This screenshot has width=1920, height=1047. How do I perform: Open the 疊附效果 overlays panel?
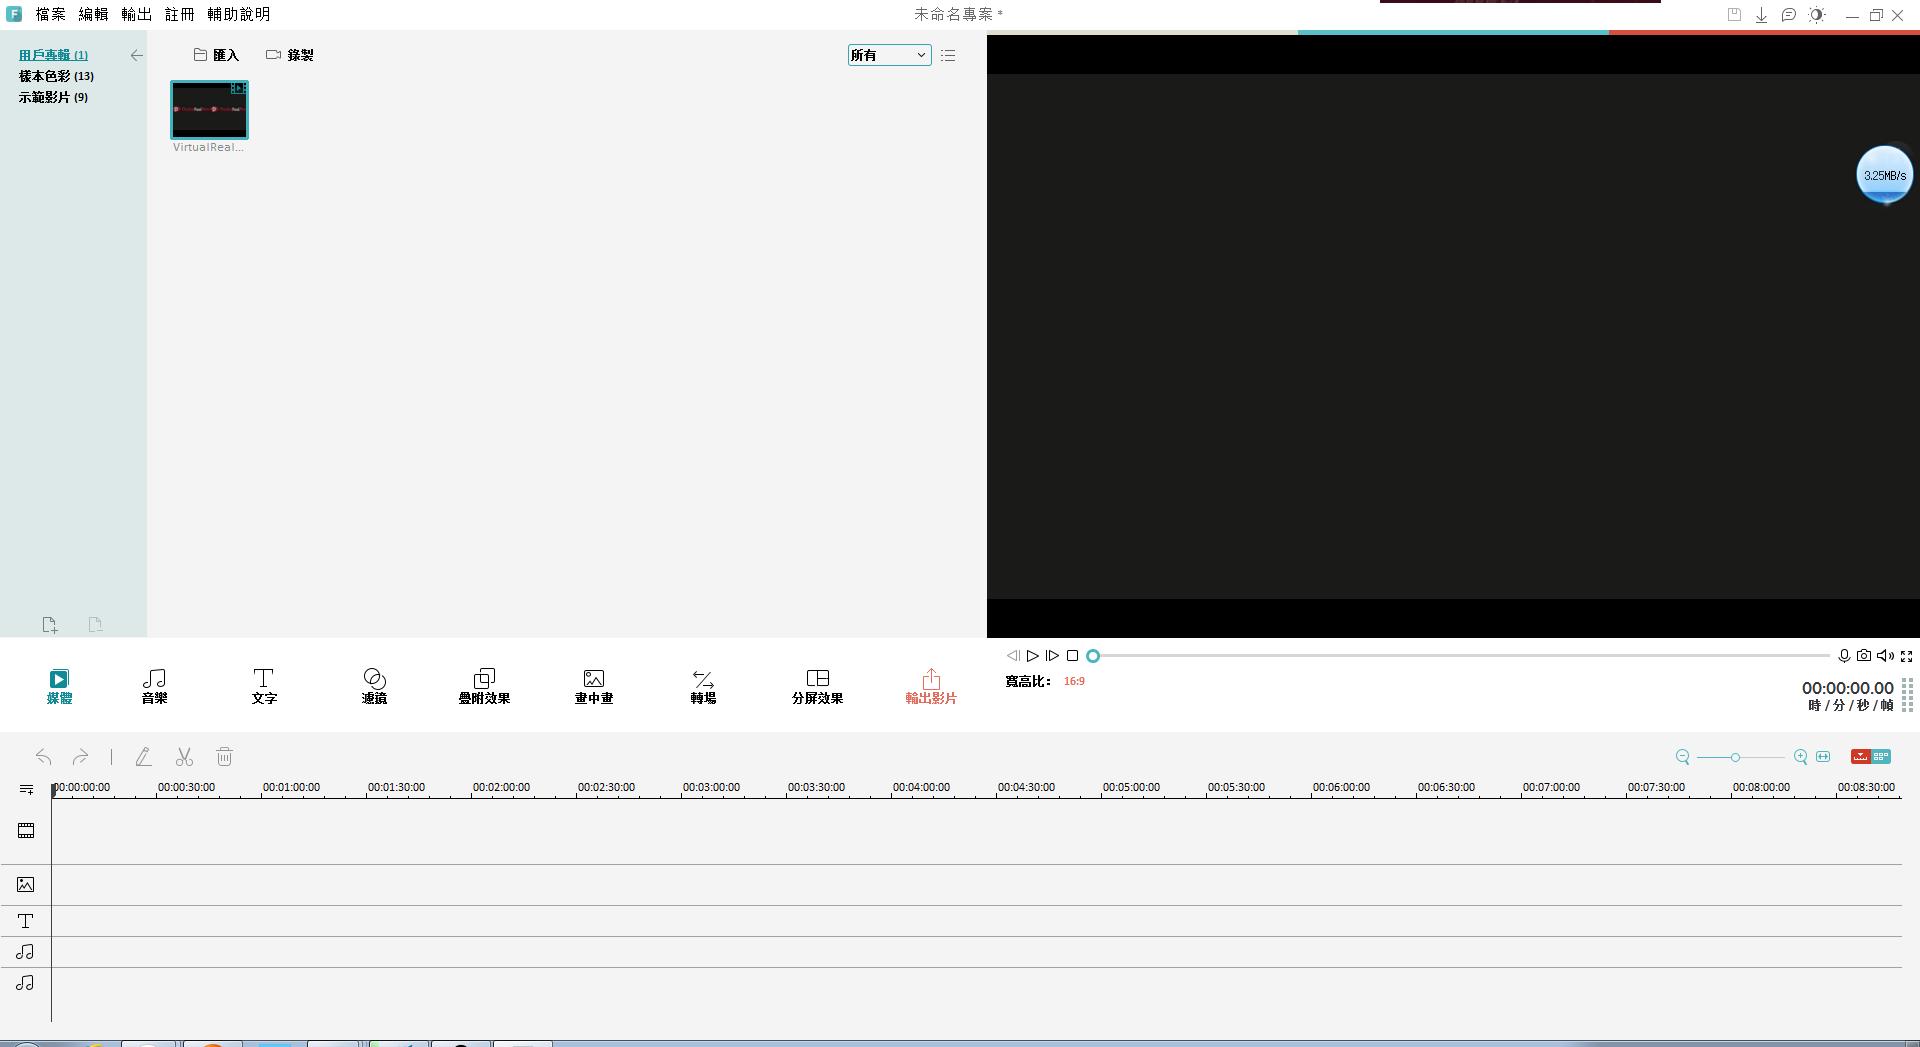484,687
